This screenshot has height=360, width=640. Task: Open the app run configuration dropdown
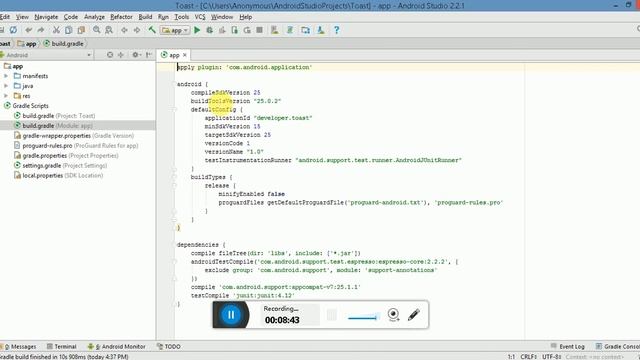[x=175, y=30]
